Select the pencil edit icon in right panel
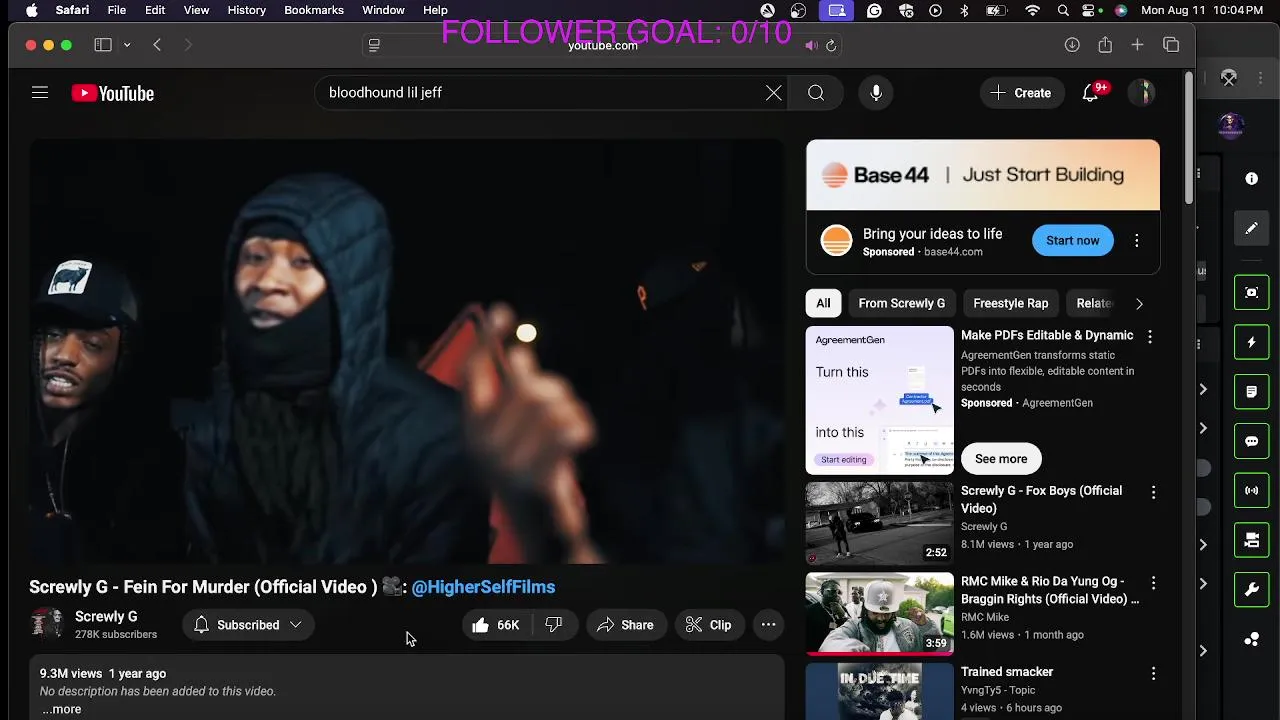Screen dimensions: 1280x720 [1252, 229]
